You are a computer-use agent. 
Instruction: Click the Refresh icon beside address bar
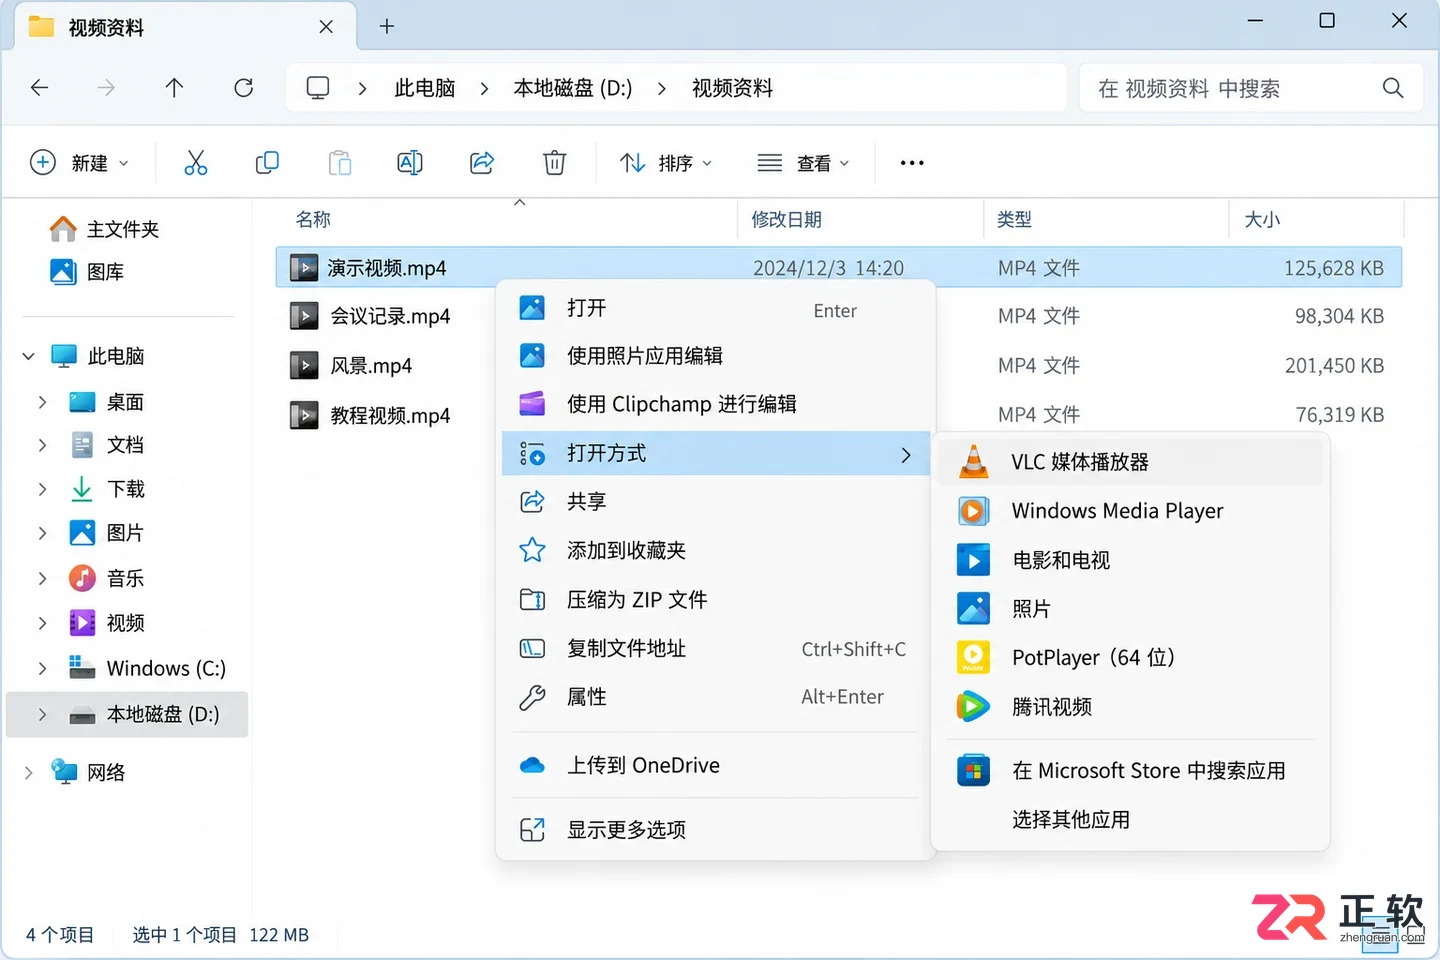(x=243, y=88)
